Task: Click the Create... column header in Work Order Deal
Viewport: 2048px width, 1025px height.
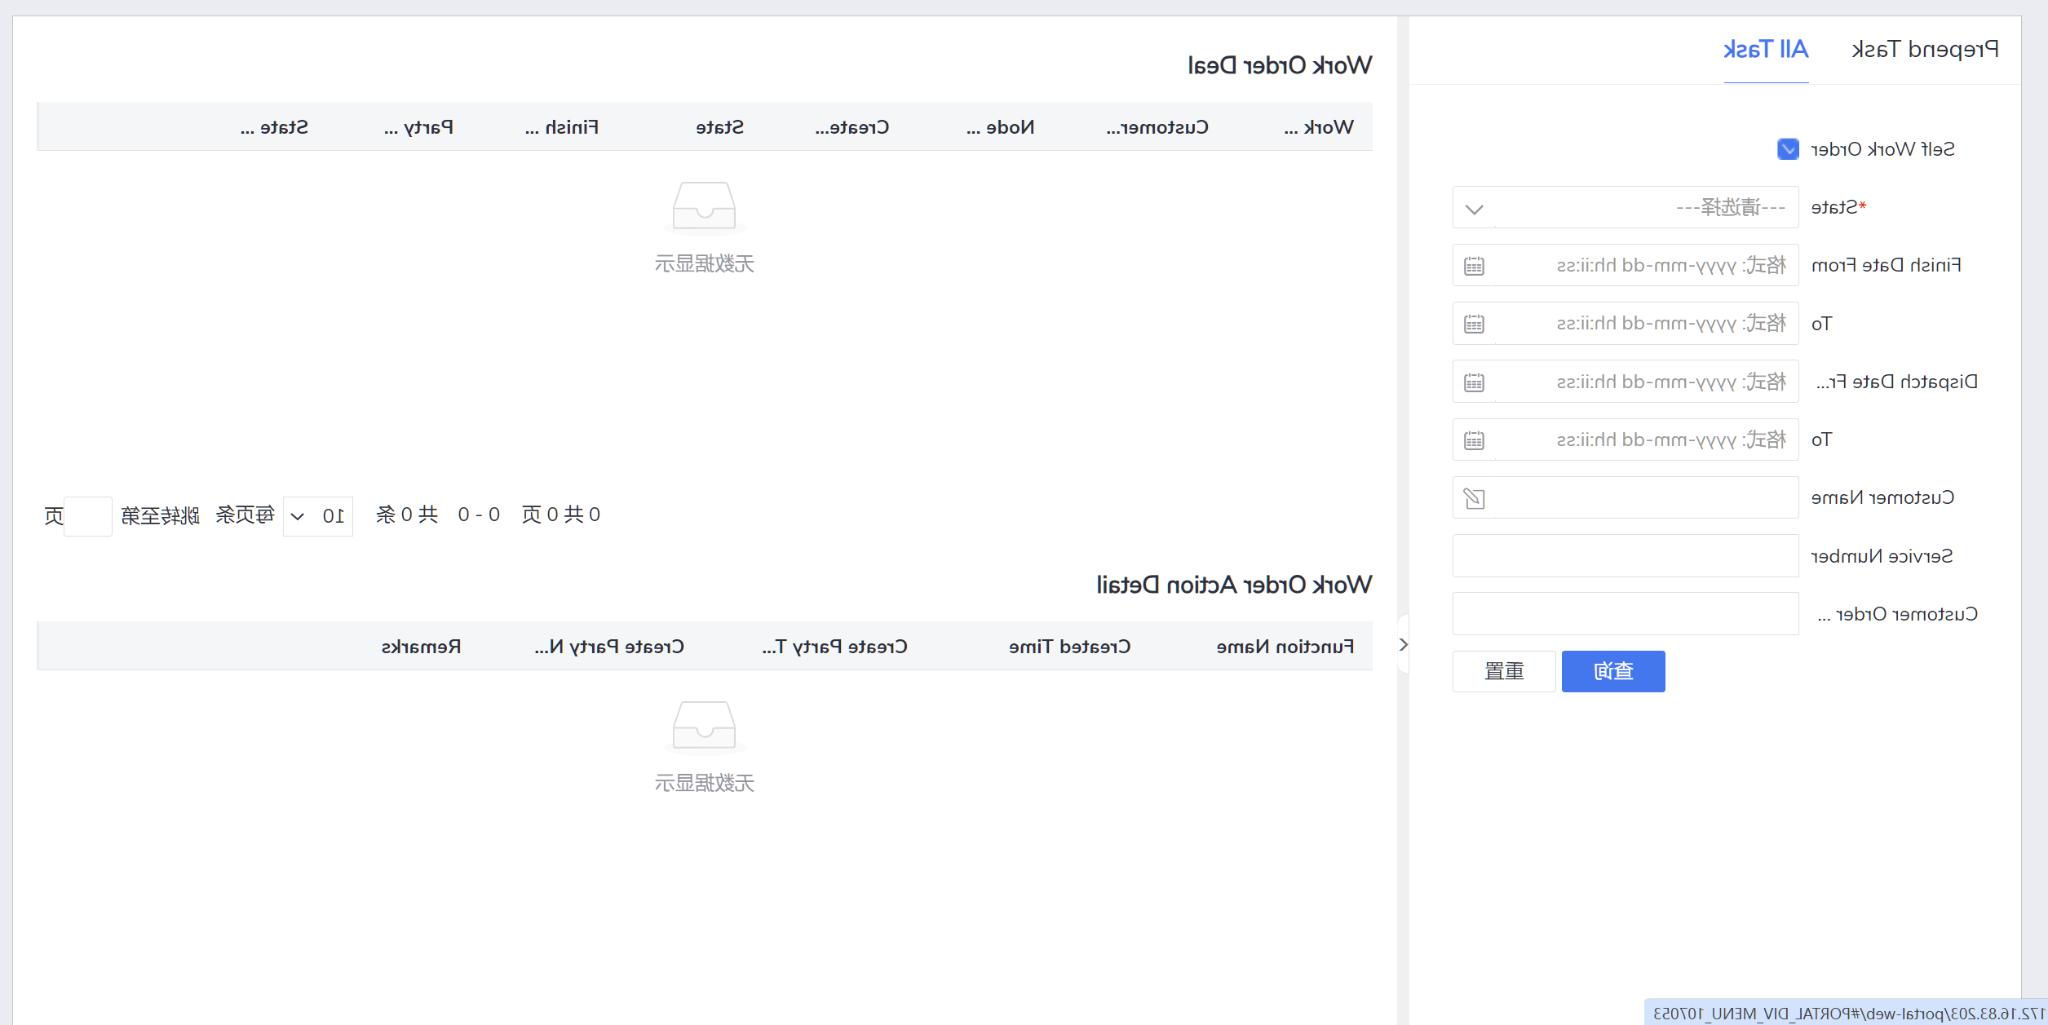Action: click(851, 127)
